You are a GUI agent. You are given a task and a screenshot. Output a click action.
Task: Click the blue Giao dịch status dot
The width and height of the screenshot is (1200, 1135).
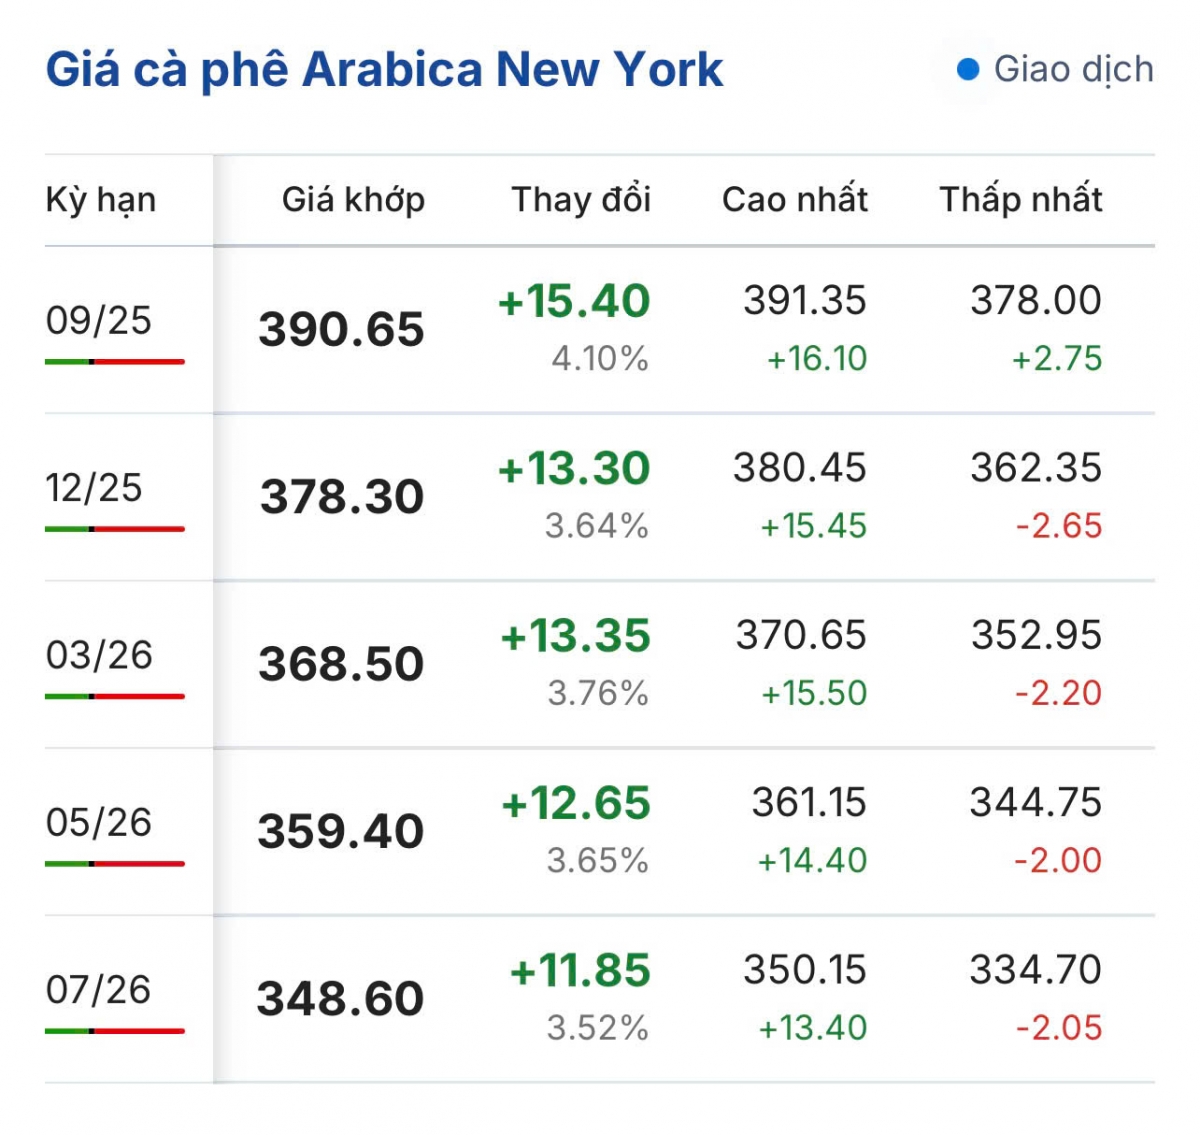click(967, 69)
